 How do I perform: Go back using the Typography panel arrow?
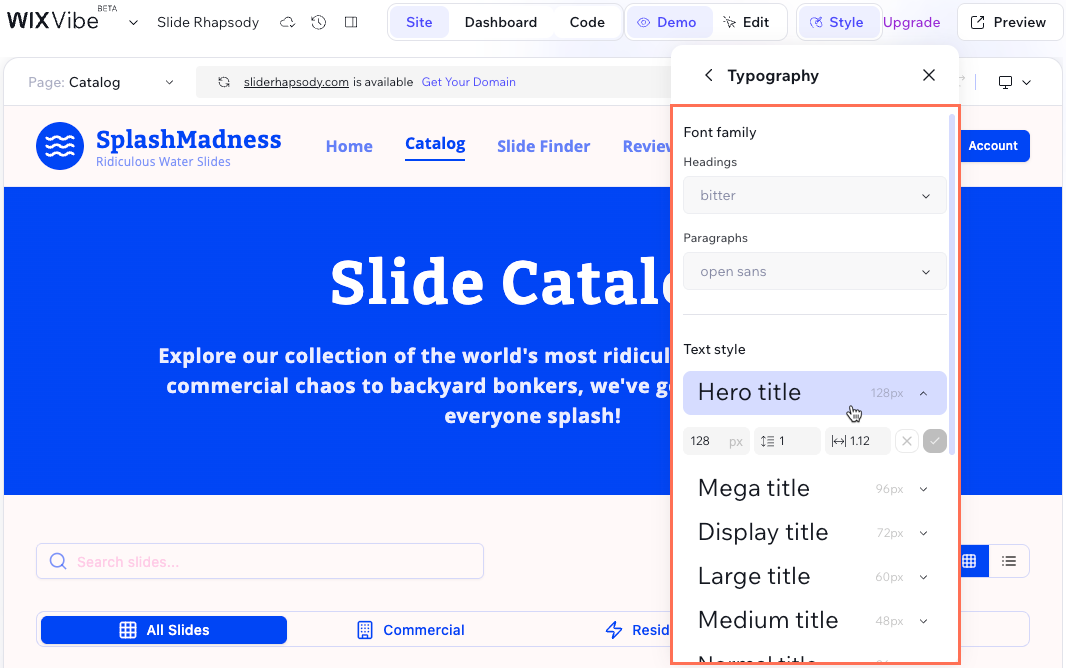[x=709, y=74]
